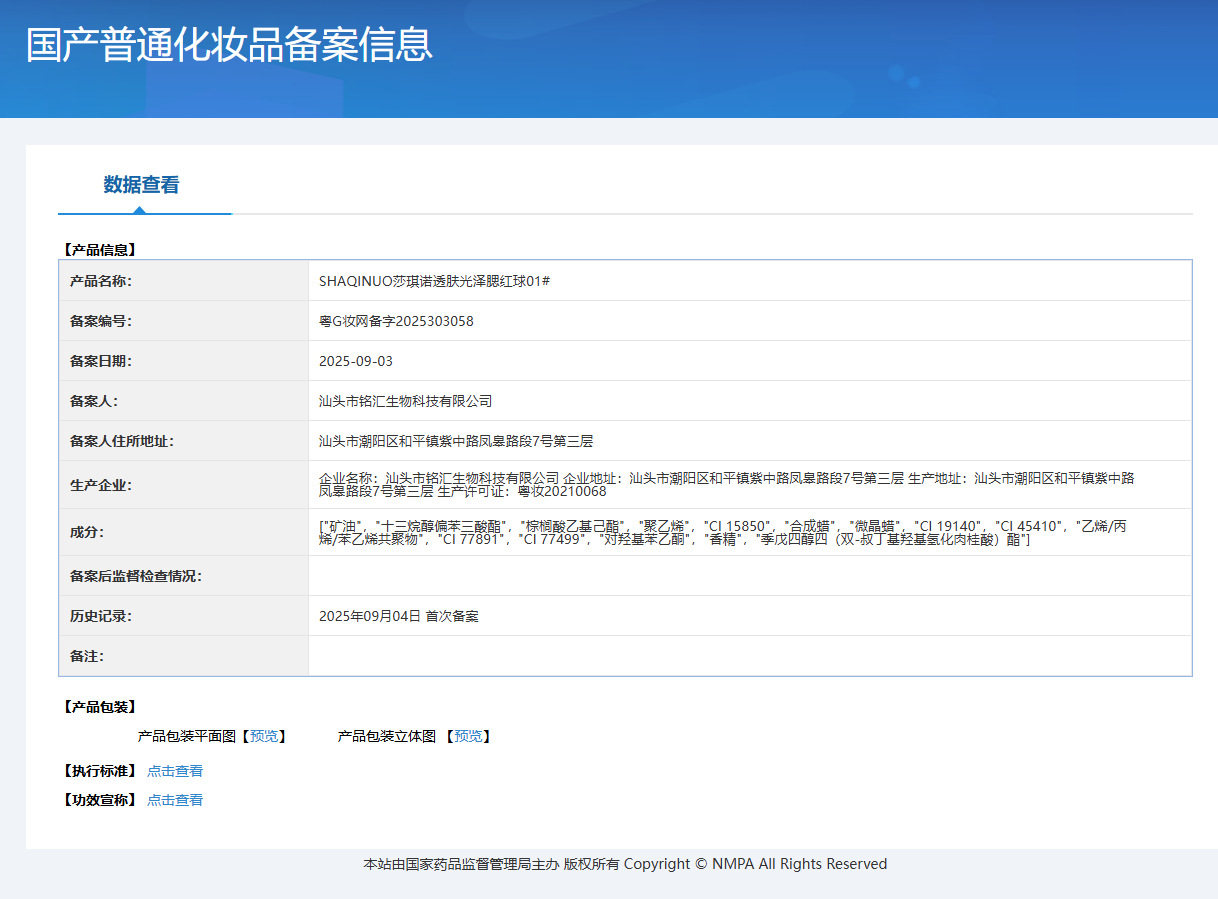Click the 产品信息 section heading

point(100,250)
